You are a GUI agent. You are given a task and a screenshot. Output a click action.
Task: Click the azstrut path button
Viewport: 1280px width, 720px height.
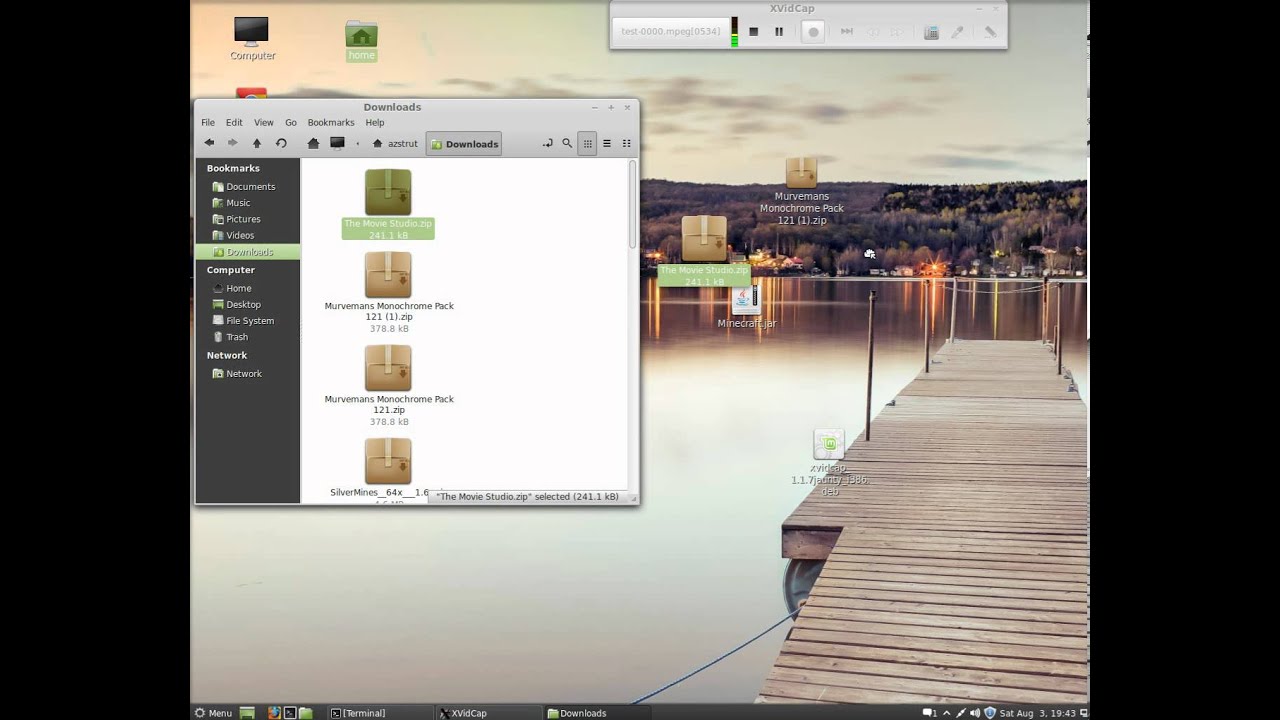(x=395, y=143)
